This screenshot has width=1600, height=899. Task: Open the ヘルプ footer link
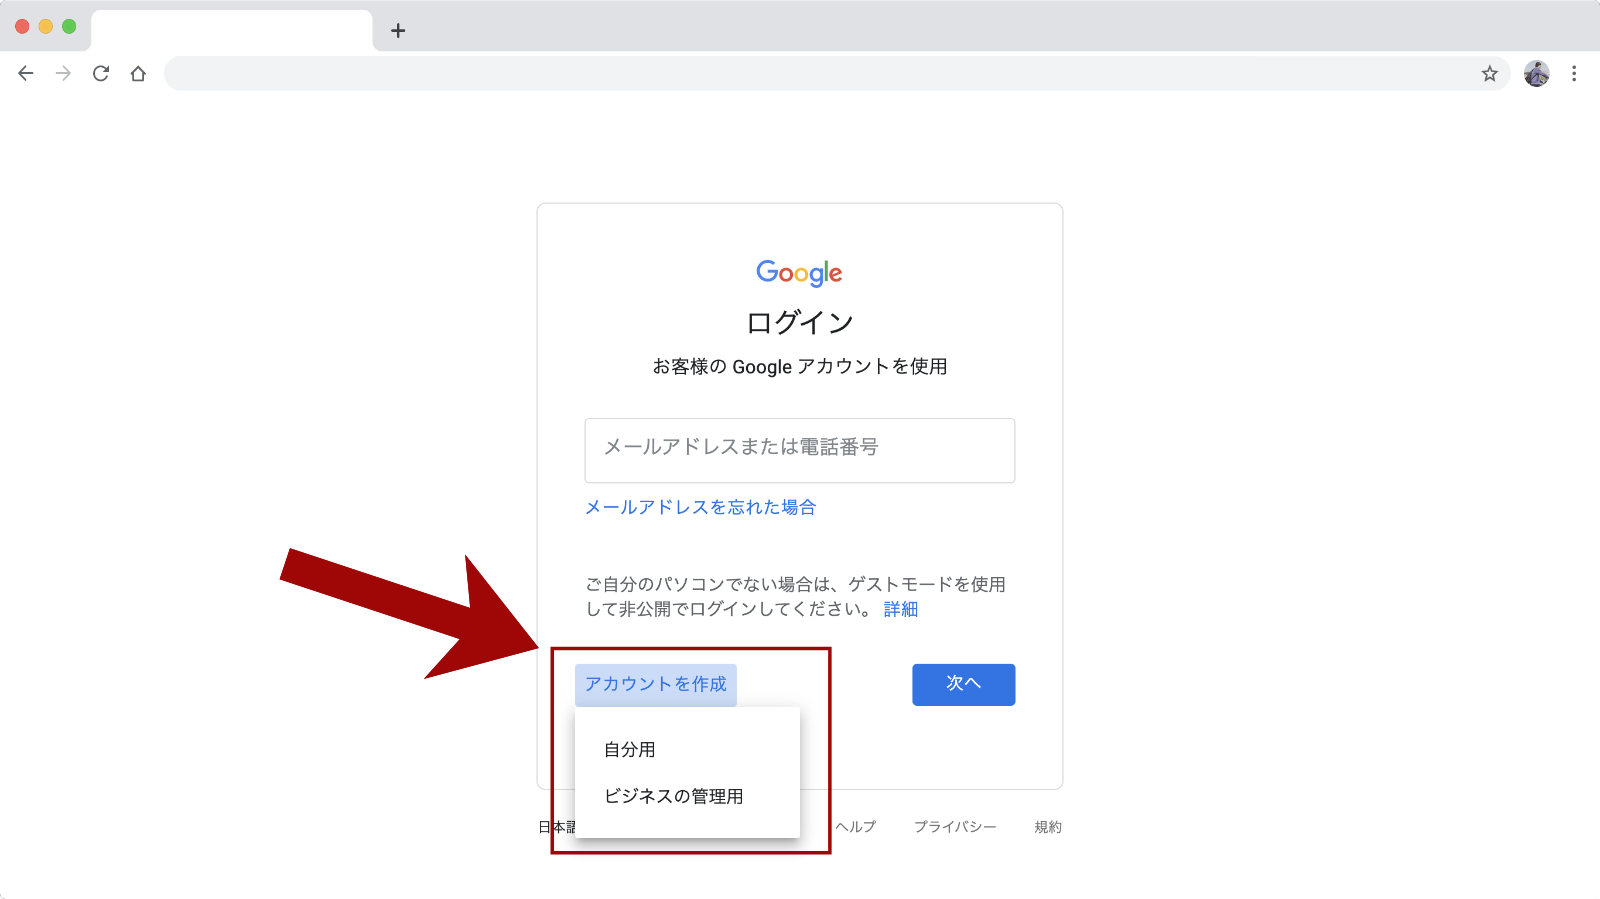click(x=856, y=827)
